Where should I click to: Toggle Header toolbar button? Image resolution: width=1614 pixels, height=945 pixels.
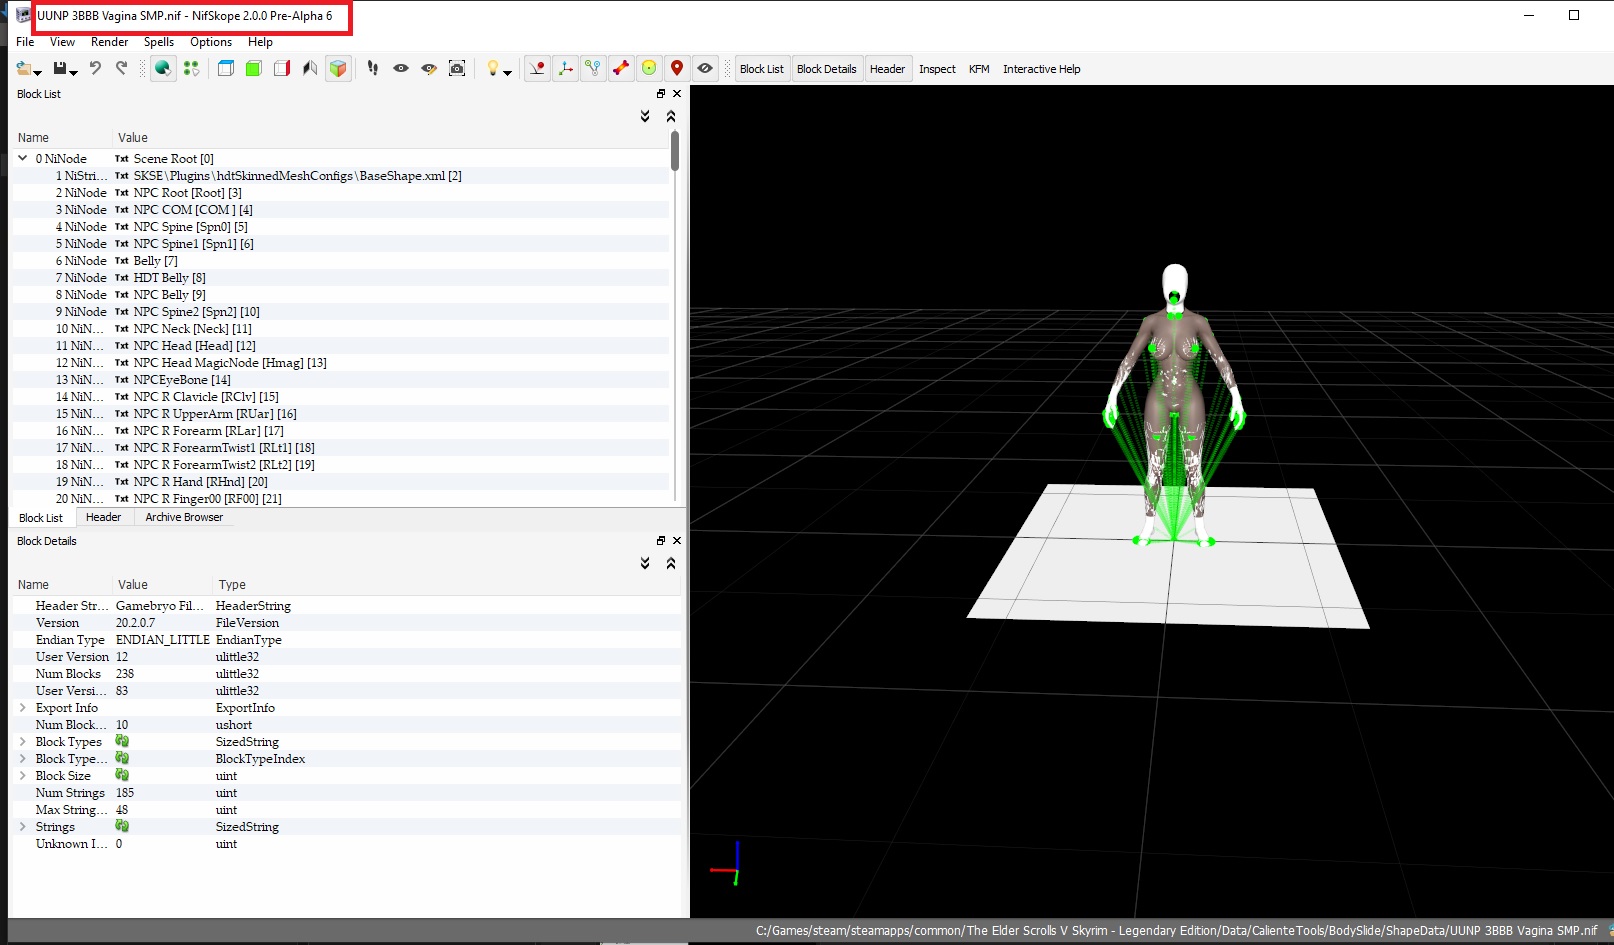click(887, 69)
